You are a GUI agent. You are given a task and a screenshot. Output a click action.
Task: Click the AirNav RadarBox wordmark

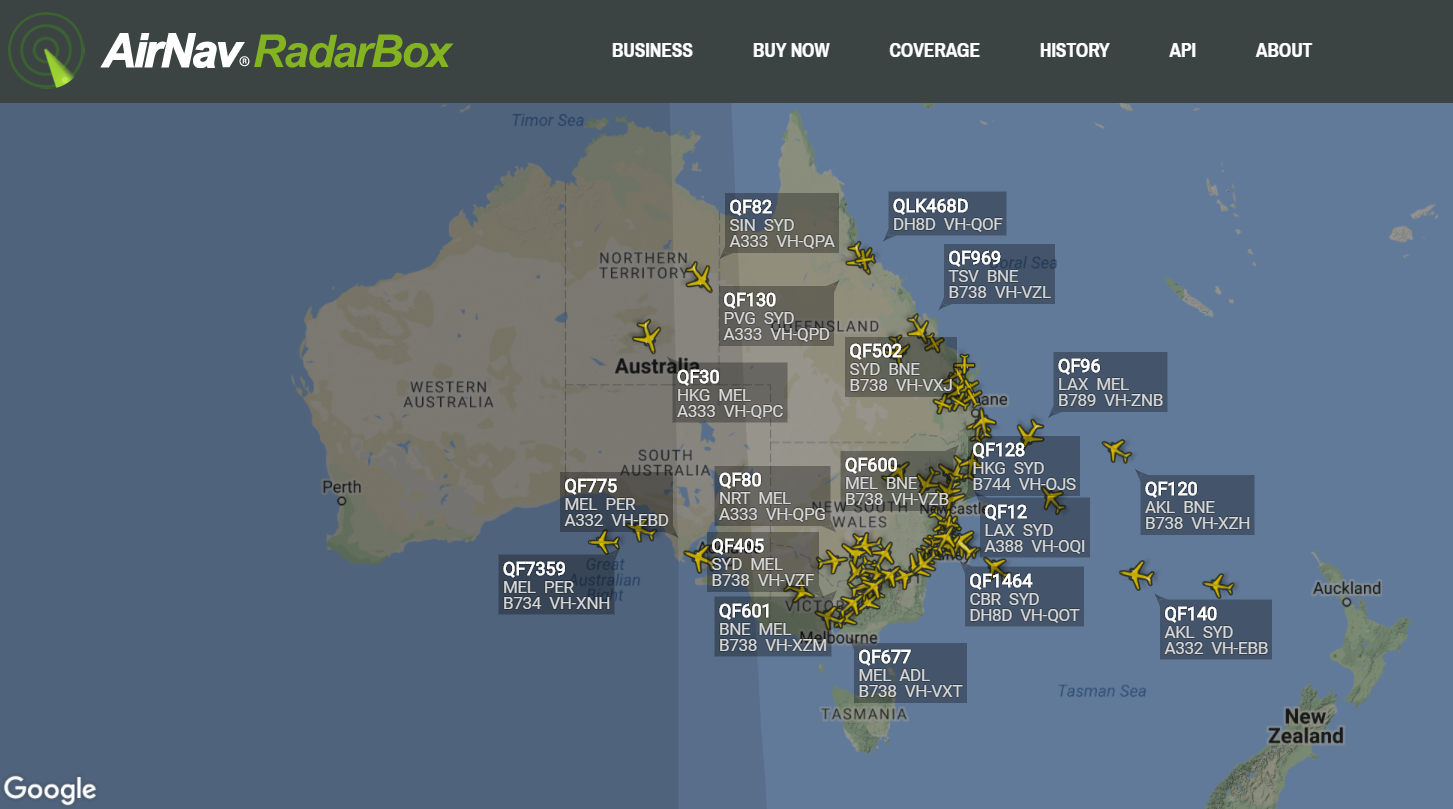tap(277, 51)
